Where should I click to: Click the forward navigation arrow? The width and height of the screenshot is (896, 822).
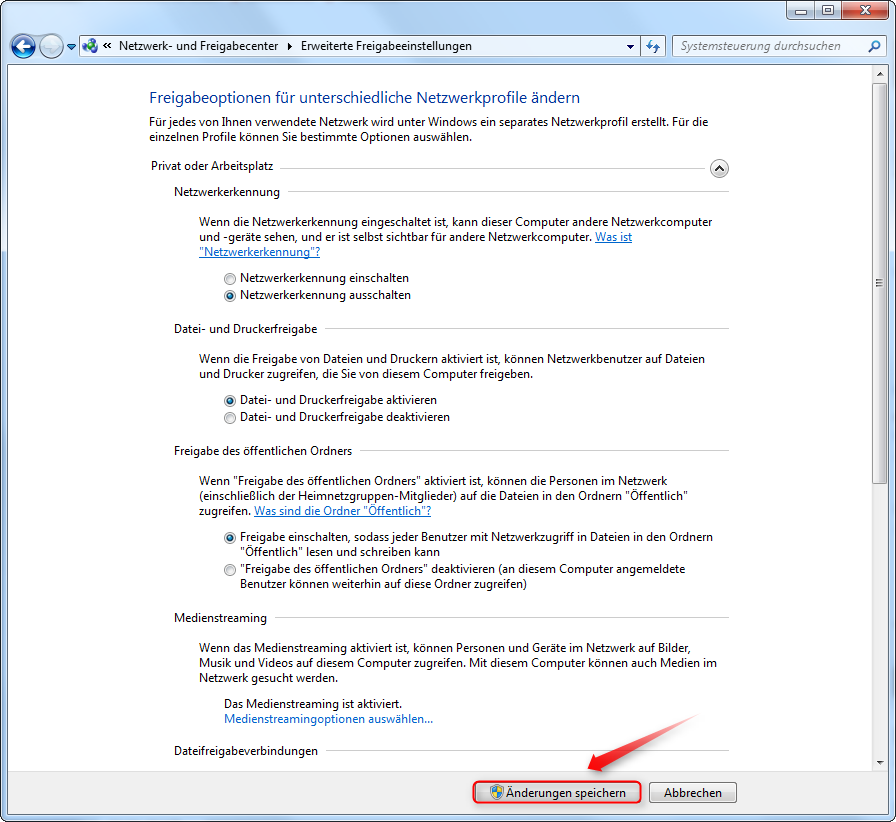point(51,46)
